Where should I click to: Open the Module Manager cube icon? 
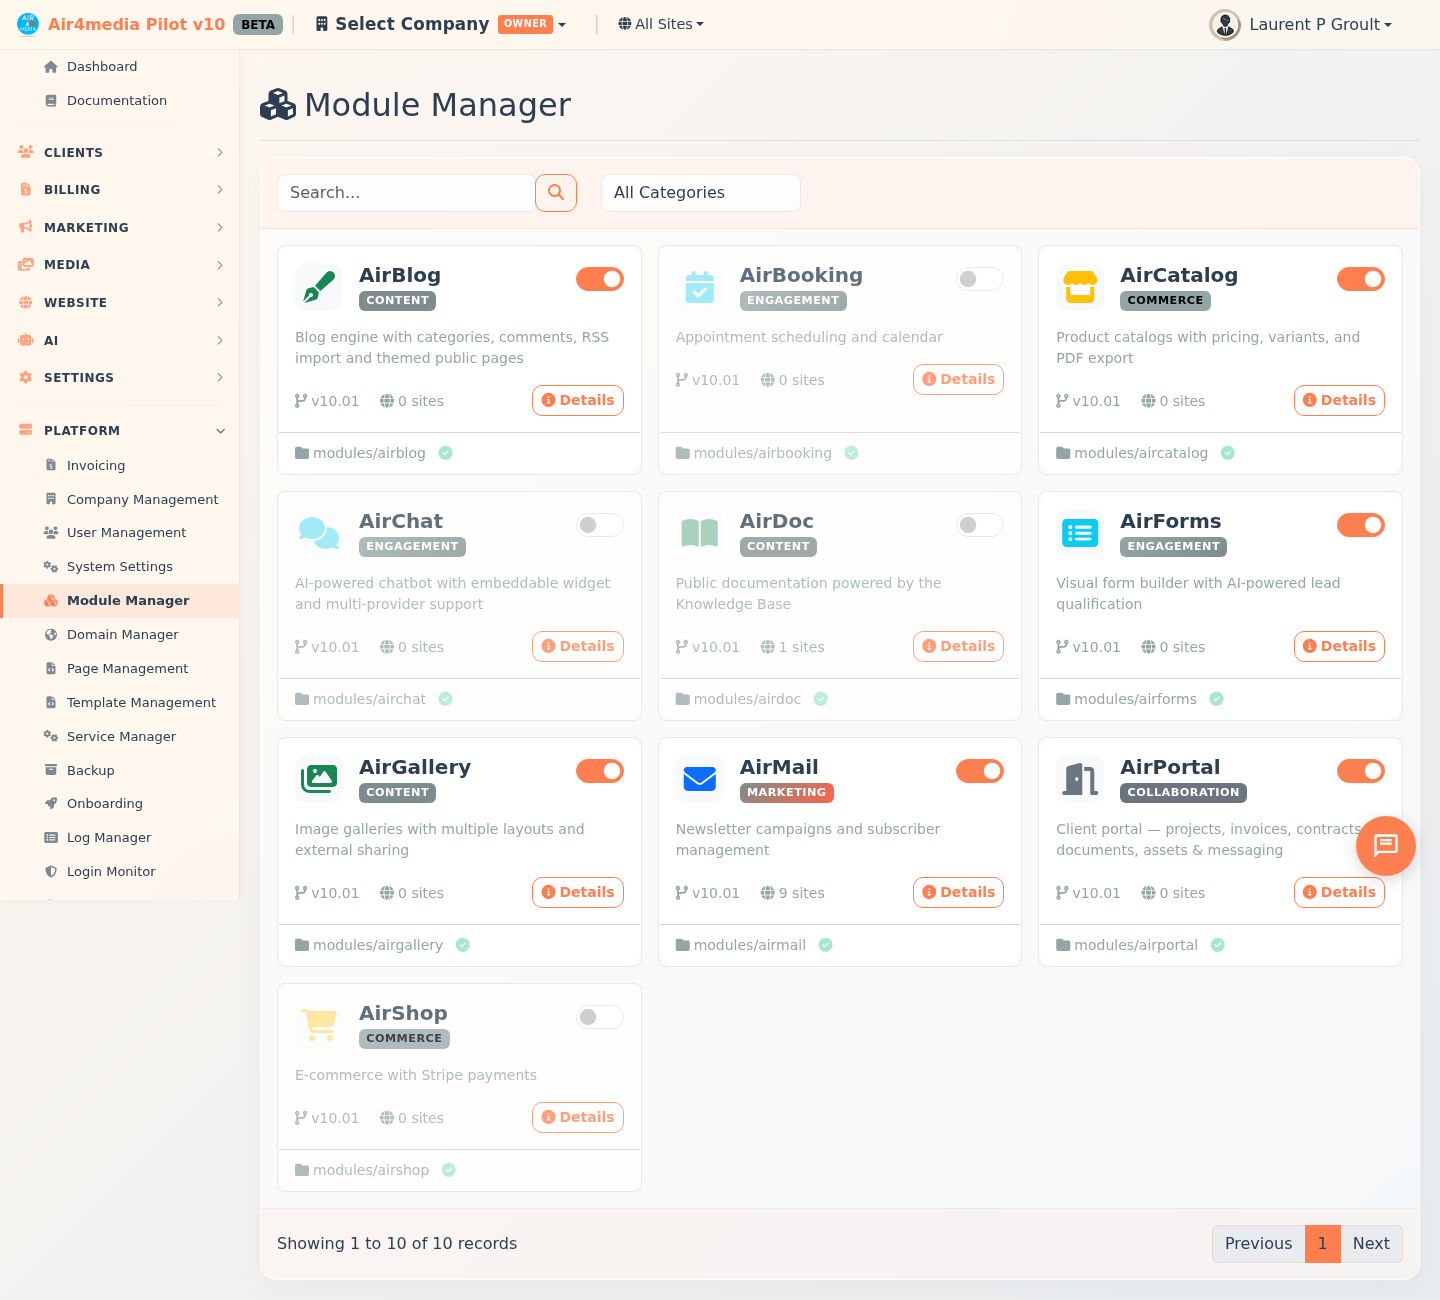click(278, 104)
